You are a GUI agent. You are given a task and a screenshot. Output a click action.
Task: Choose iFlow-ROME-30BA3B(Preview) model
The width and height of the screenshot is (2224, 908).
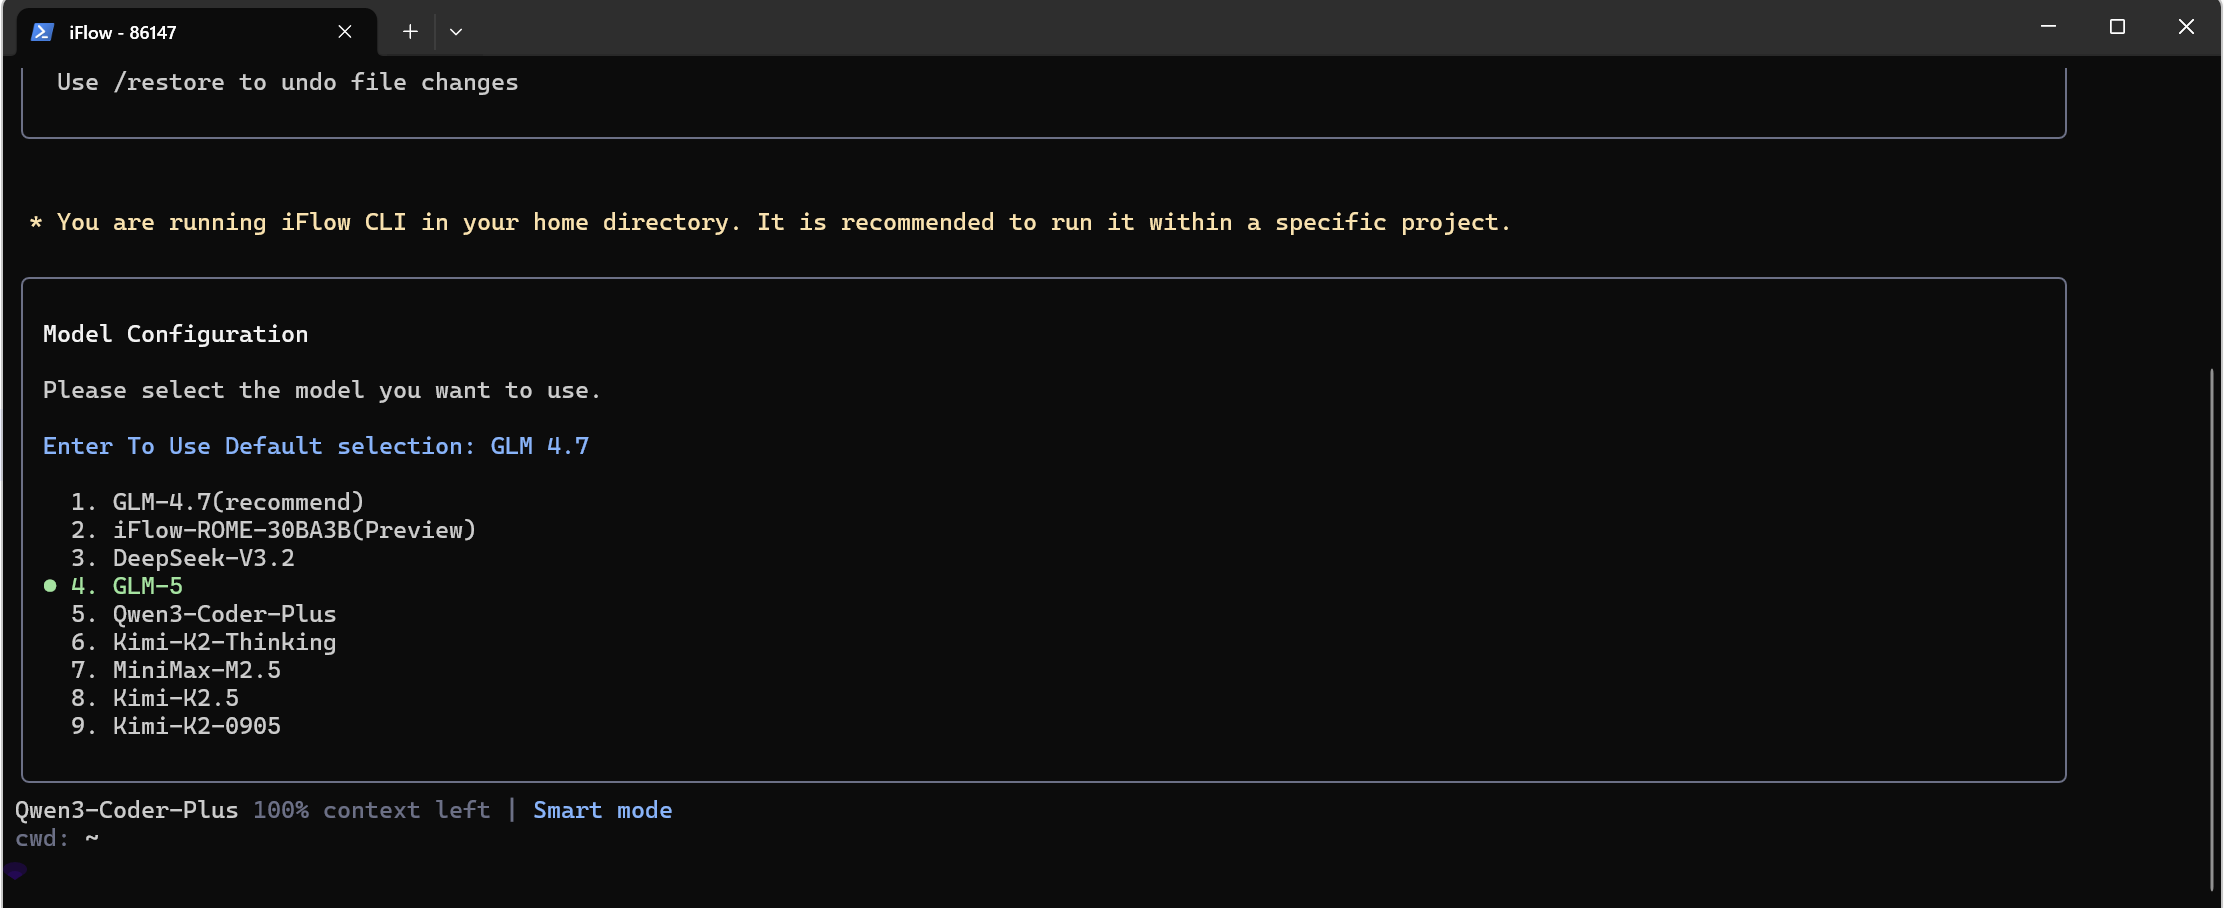click(293, 530)
